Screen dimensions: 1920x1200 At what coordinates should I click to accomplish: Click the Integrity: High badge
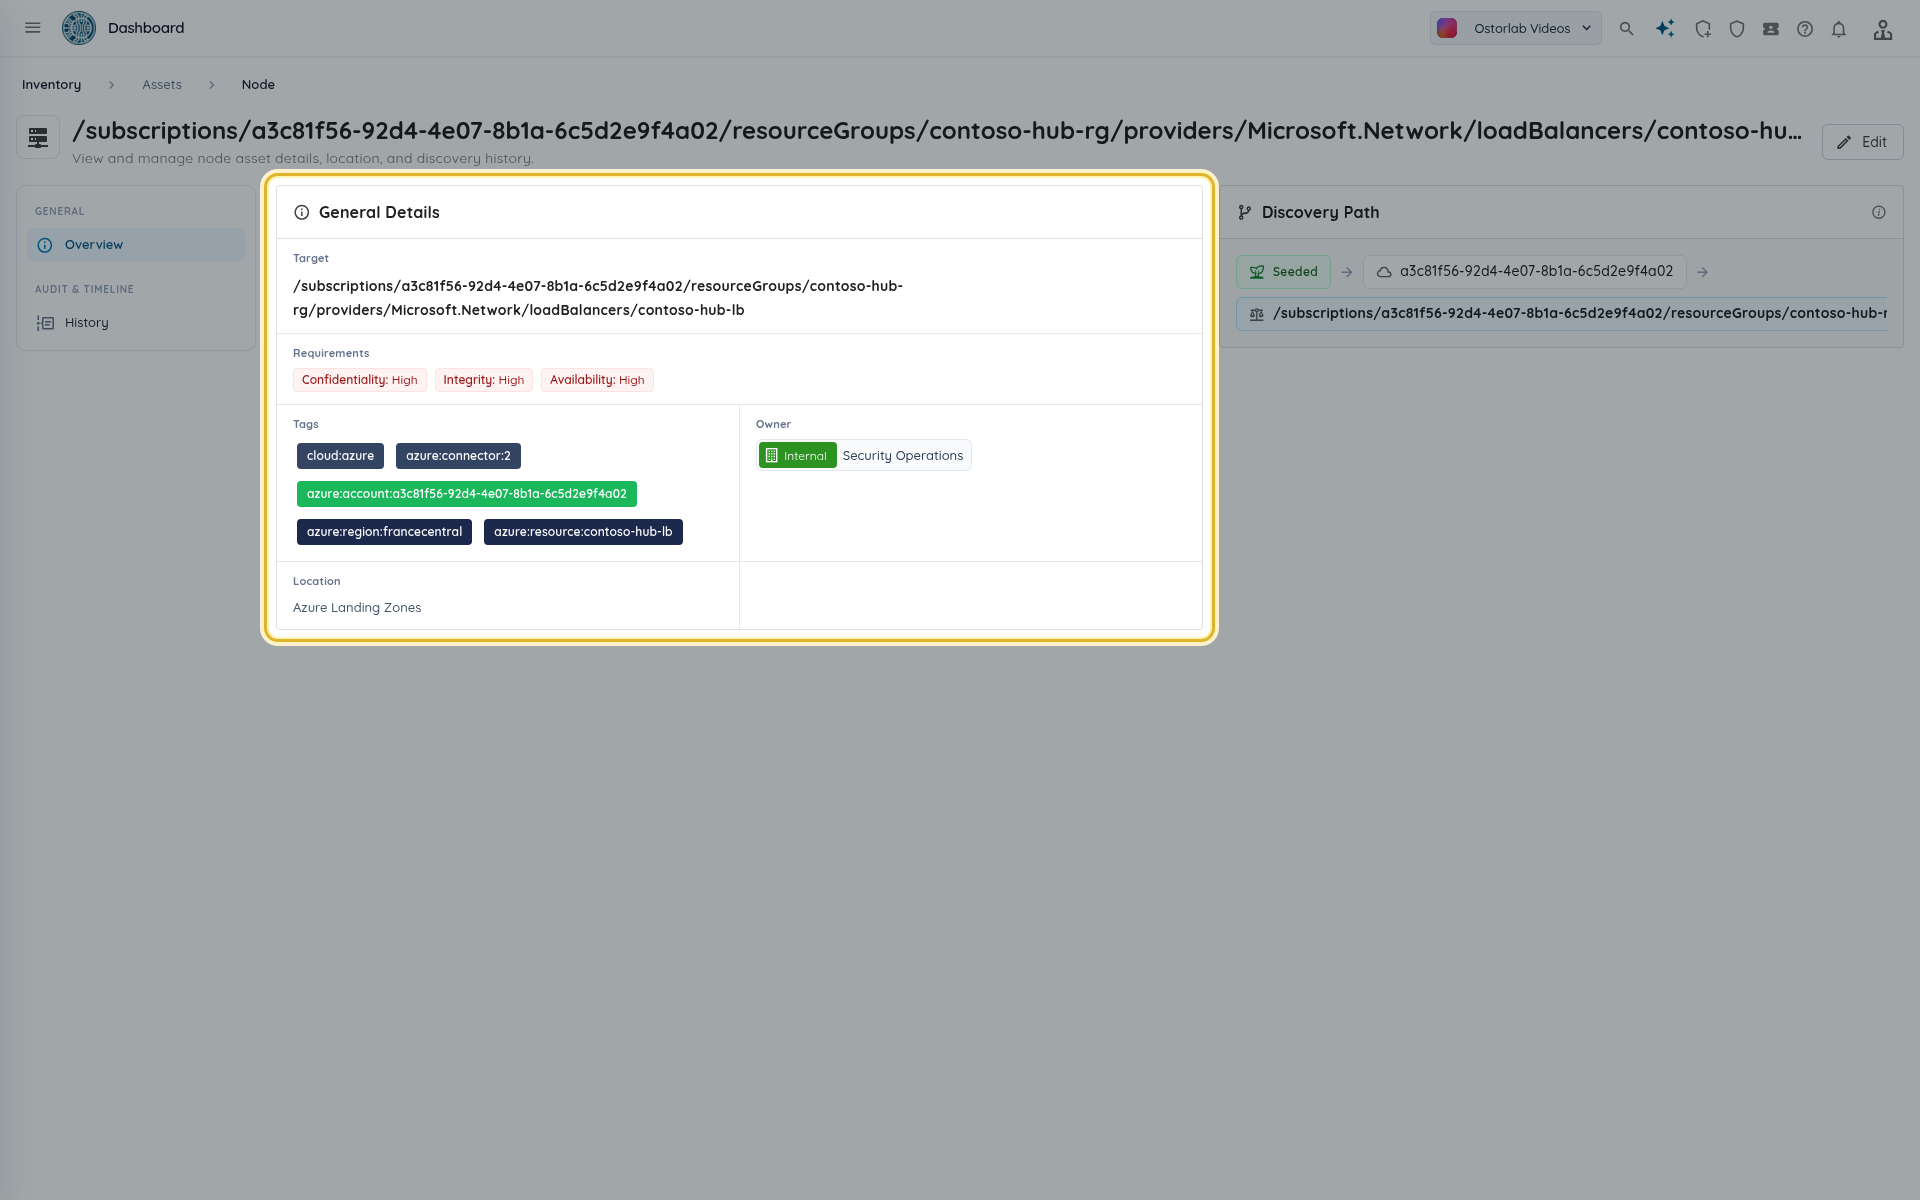tap(484, 380)
